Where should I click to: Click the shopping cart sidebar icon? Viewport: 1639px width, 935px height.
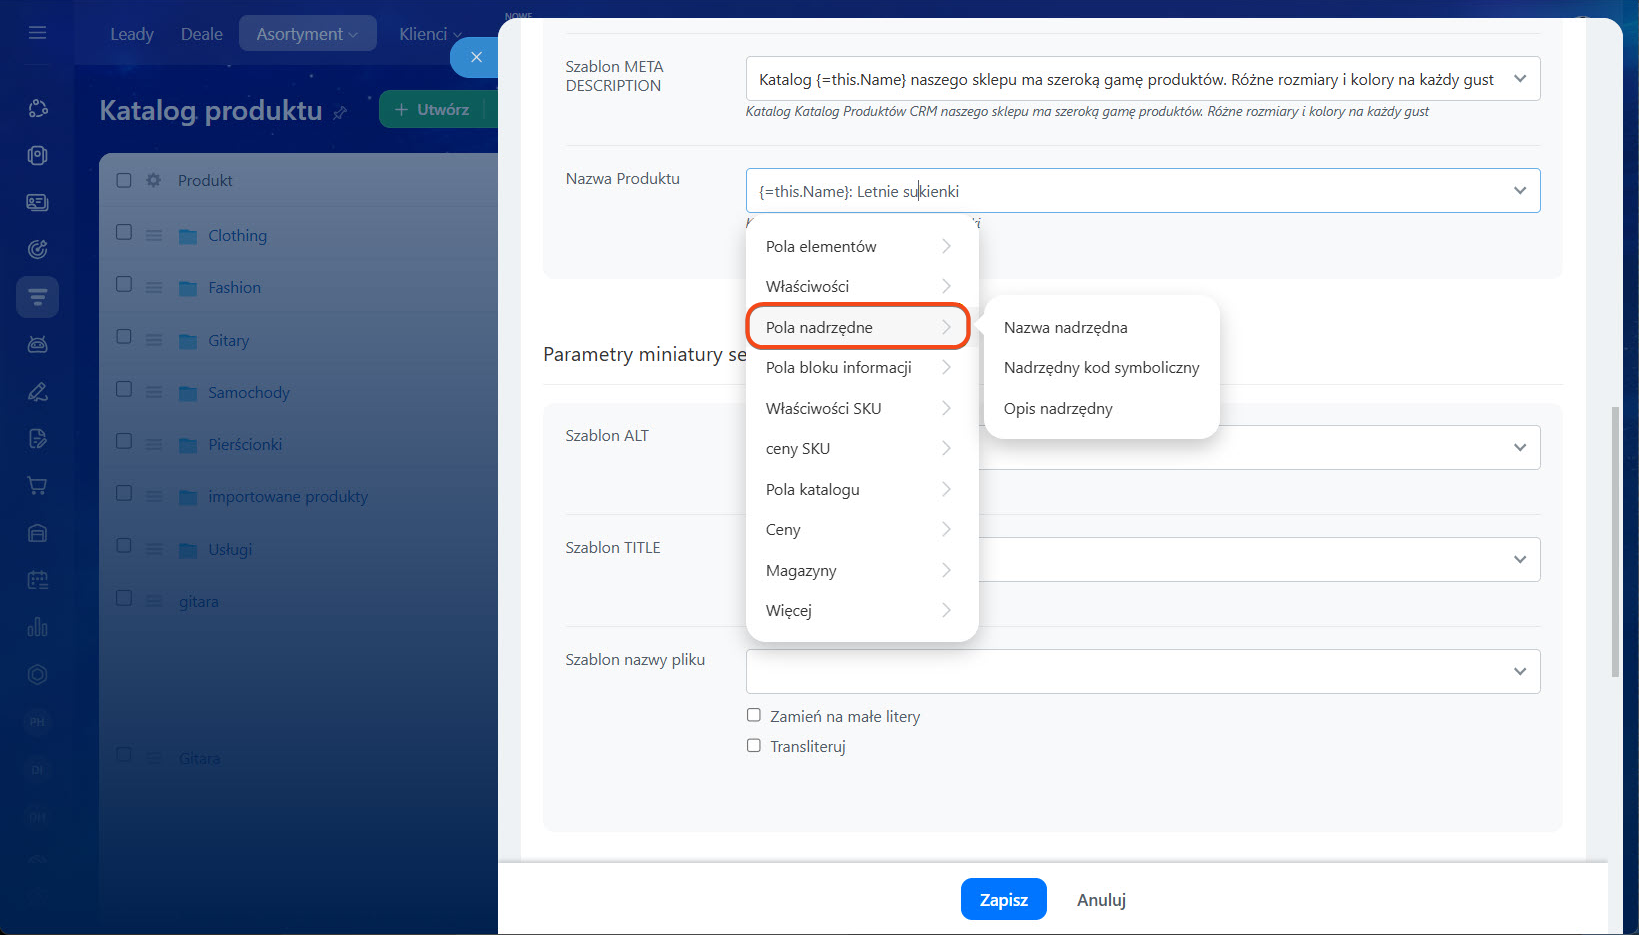pyautogui.click(x=37, y=486)
